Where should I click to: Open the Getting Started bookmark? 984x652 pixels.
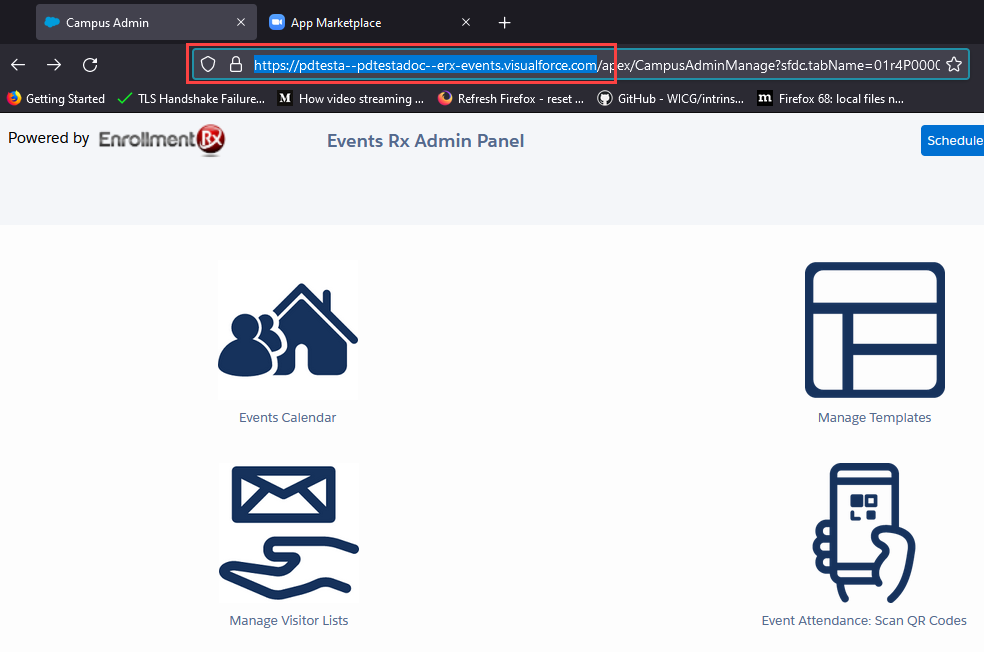click(x=56, y=98)
